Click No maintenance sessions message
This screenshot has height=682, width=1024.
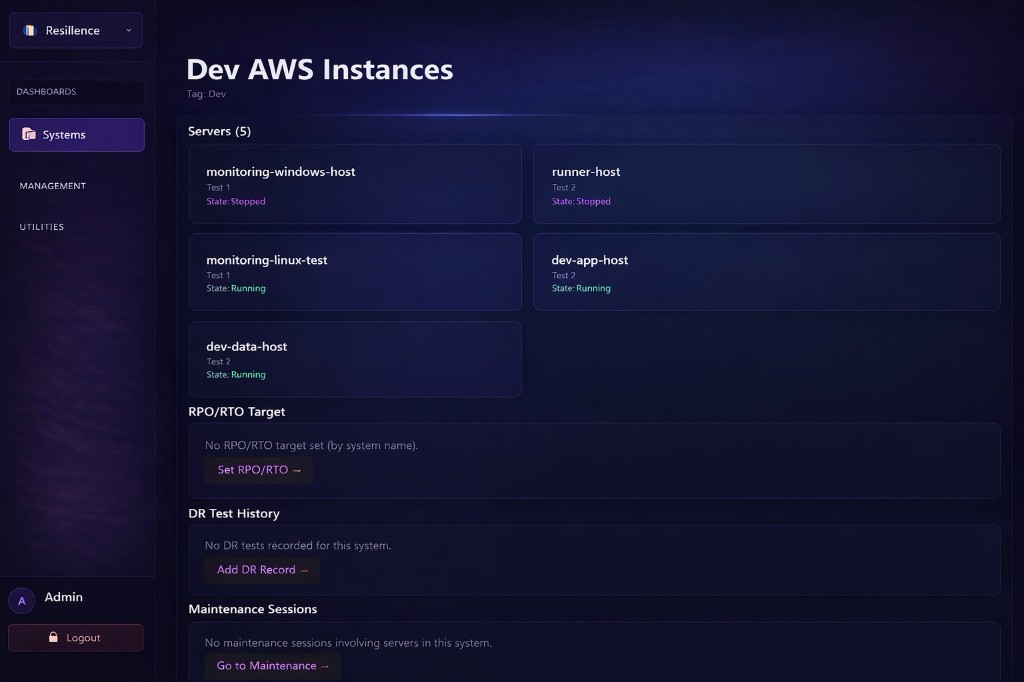pyautogui.click(x=348, y=643)
